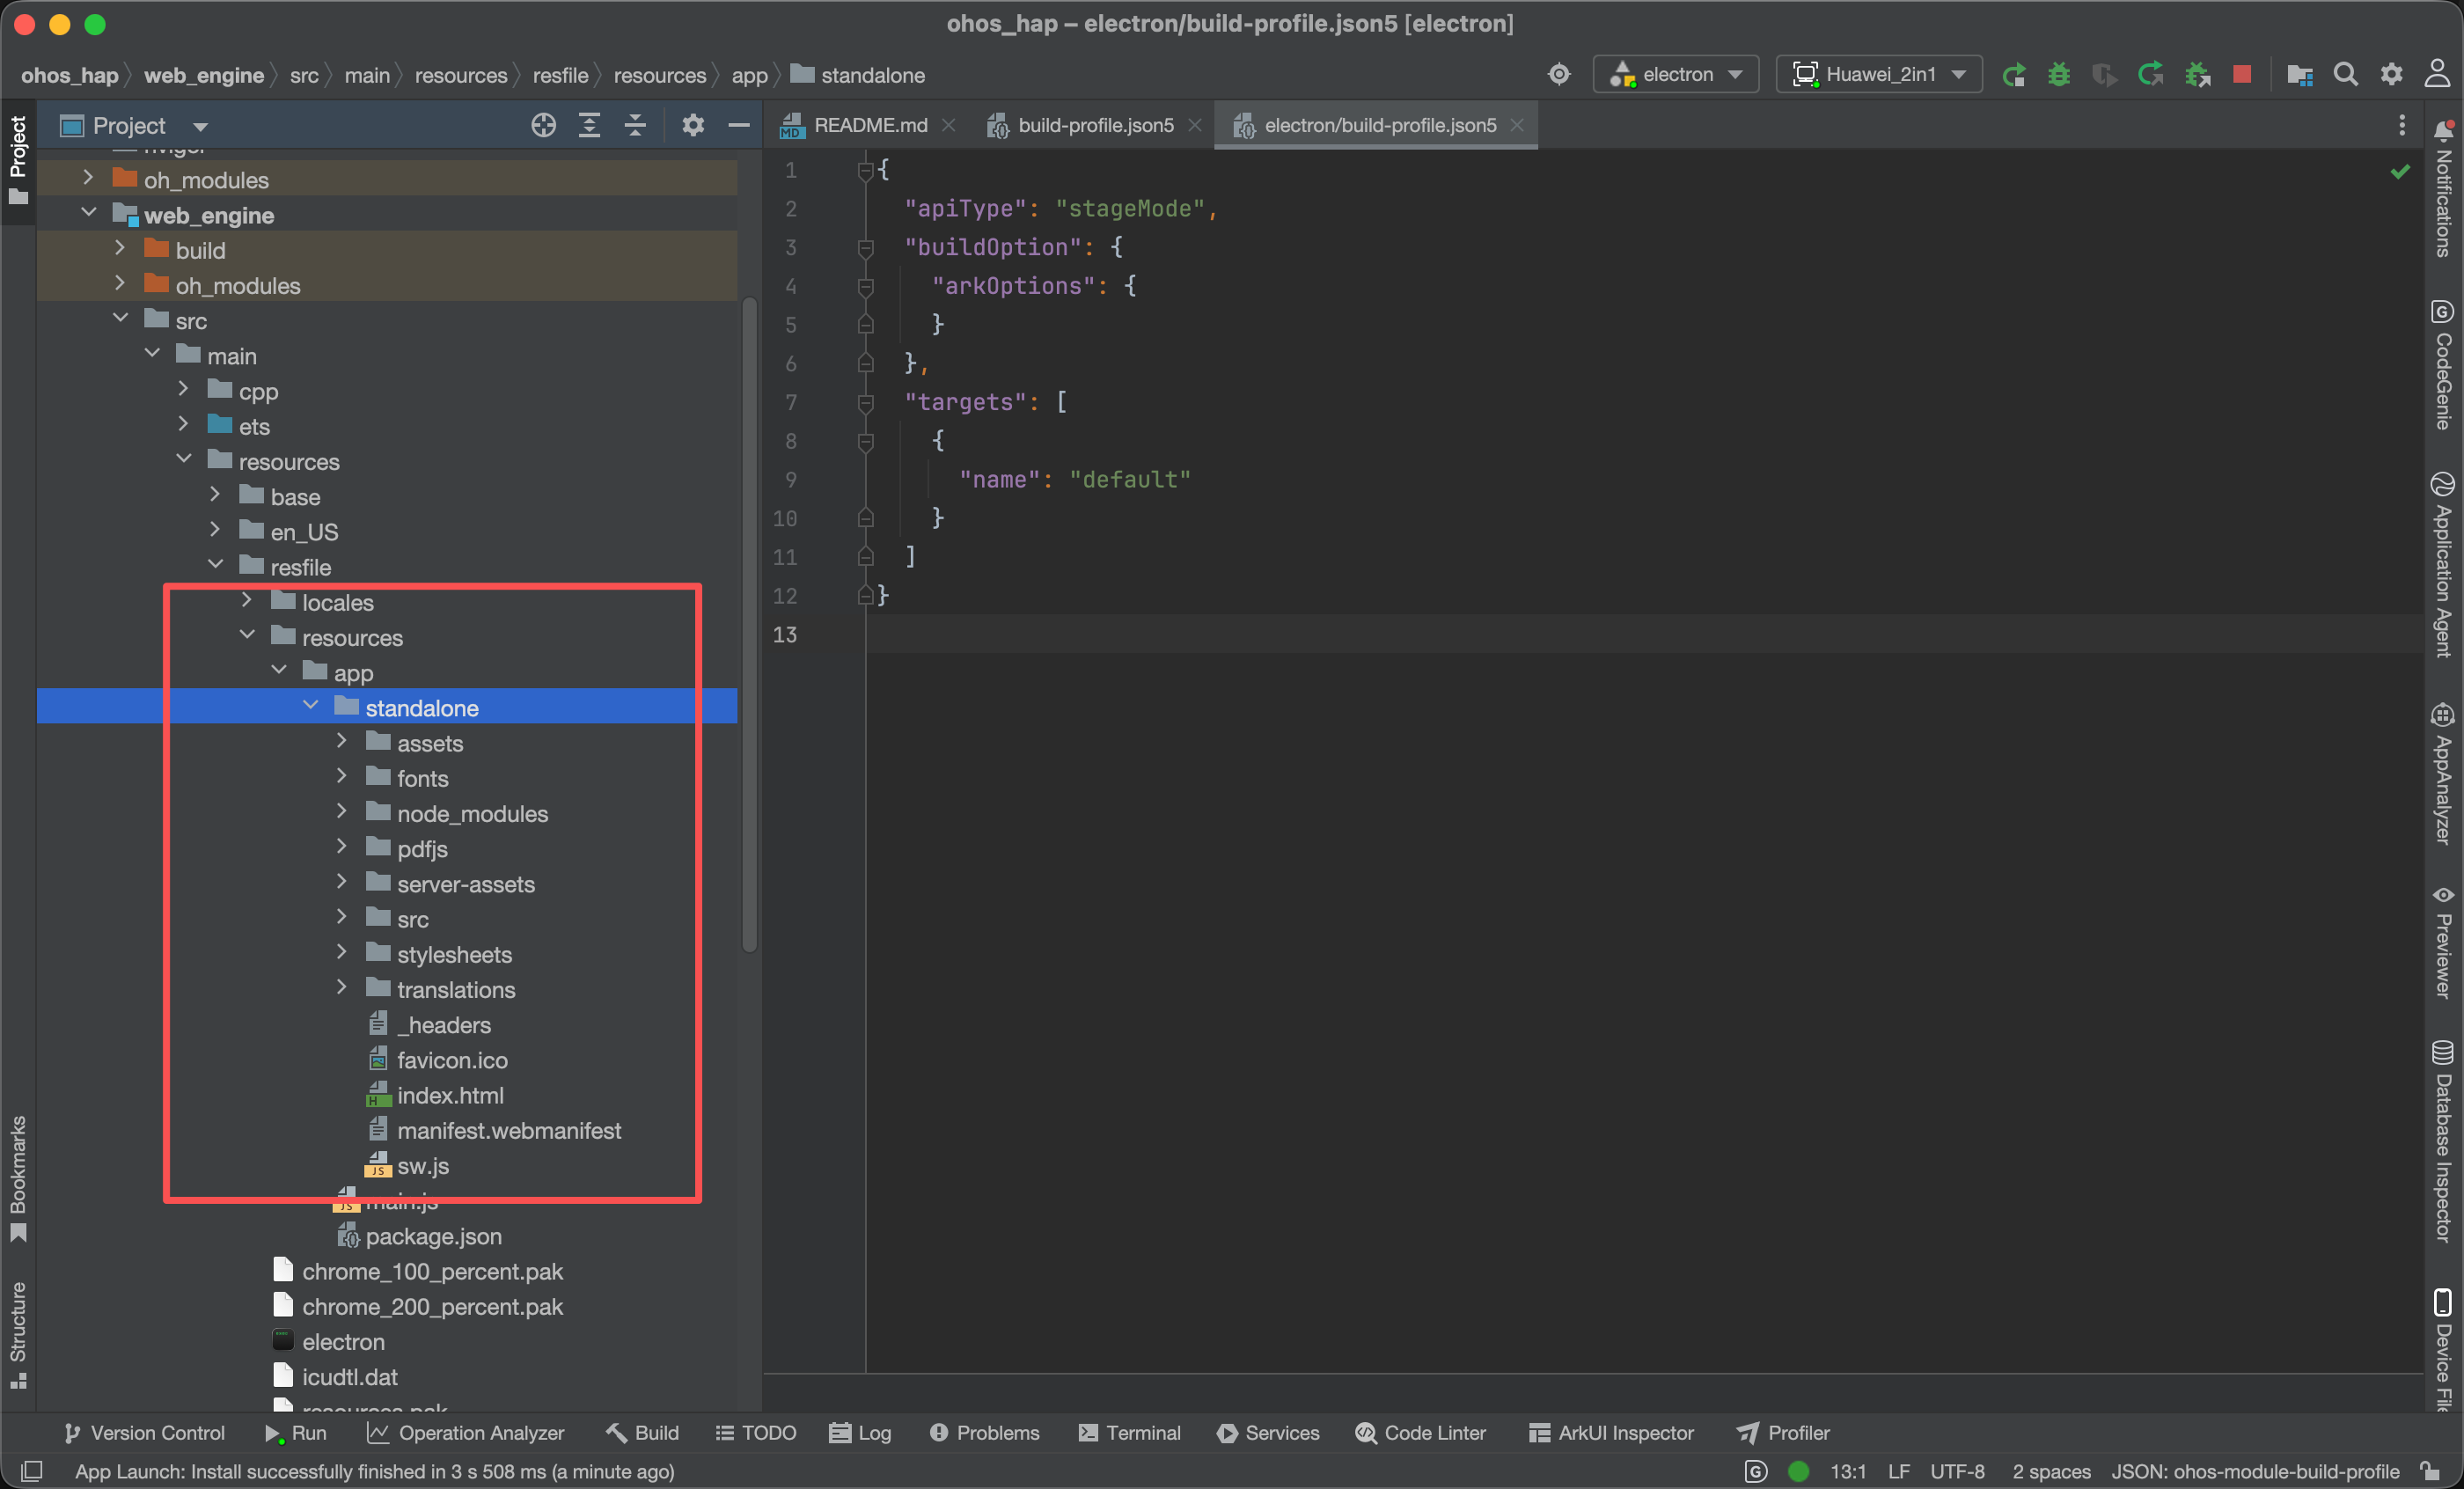The image size is (2464, 1489).
Task: Open the Profiler tool window
Action: coord(1783,1433)
